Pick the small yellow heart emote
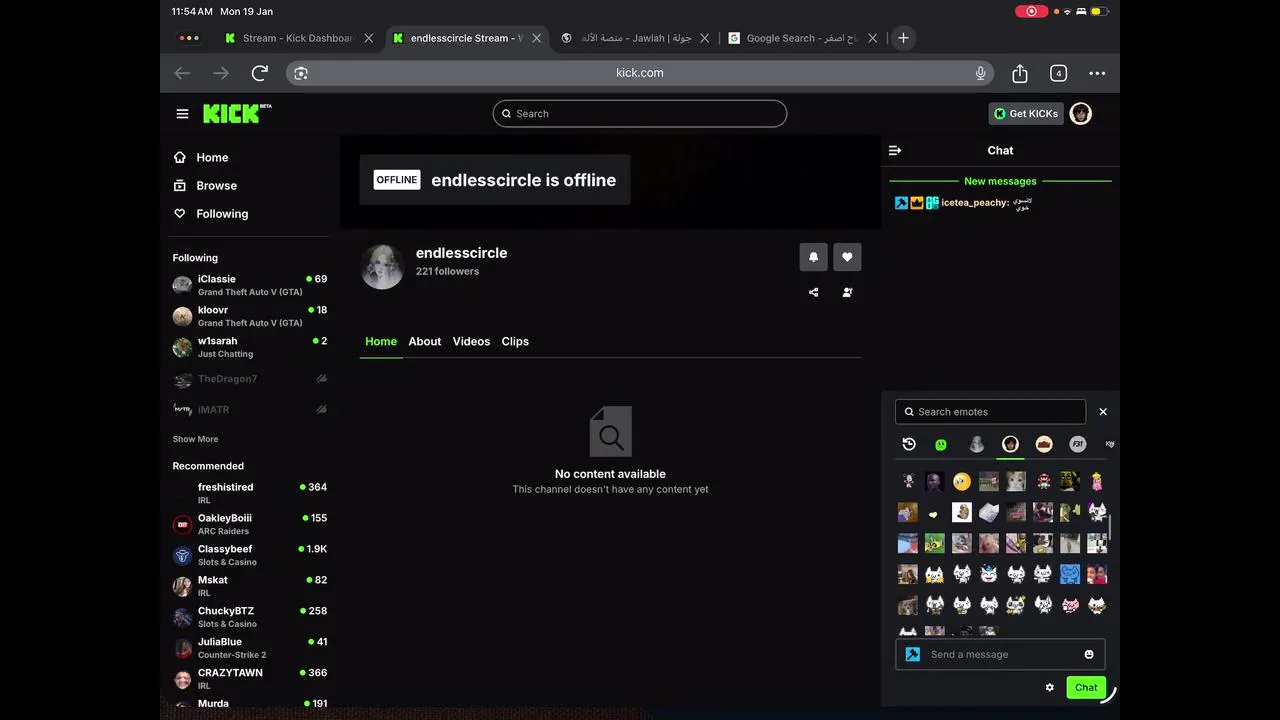The width and height of the screenshot is (1280, 720). tap(934, 513)
